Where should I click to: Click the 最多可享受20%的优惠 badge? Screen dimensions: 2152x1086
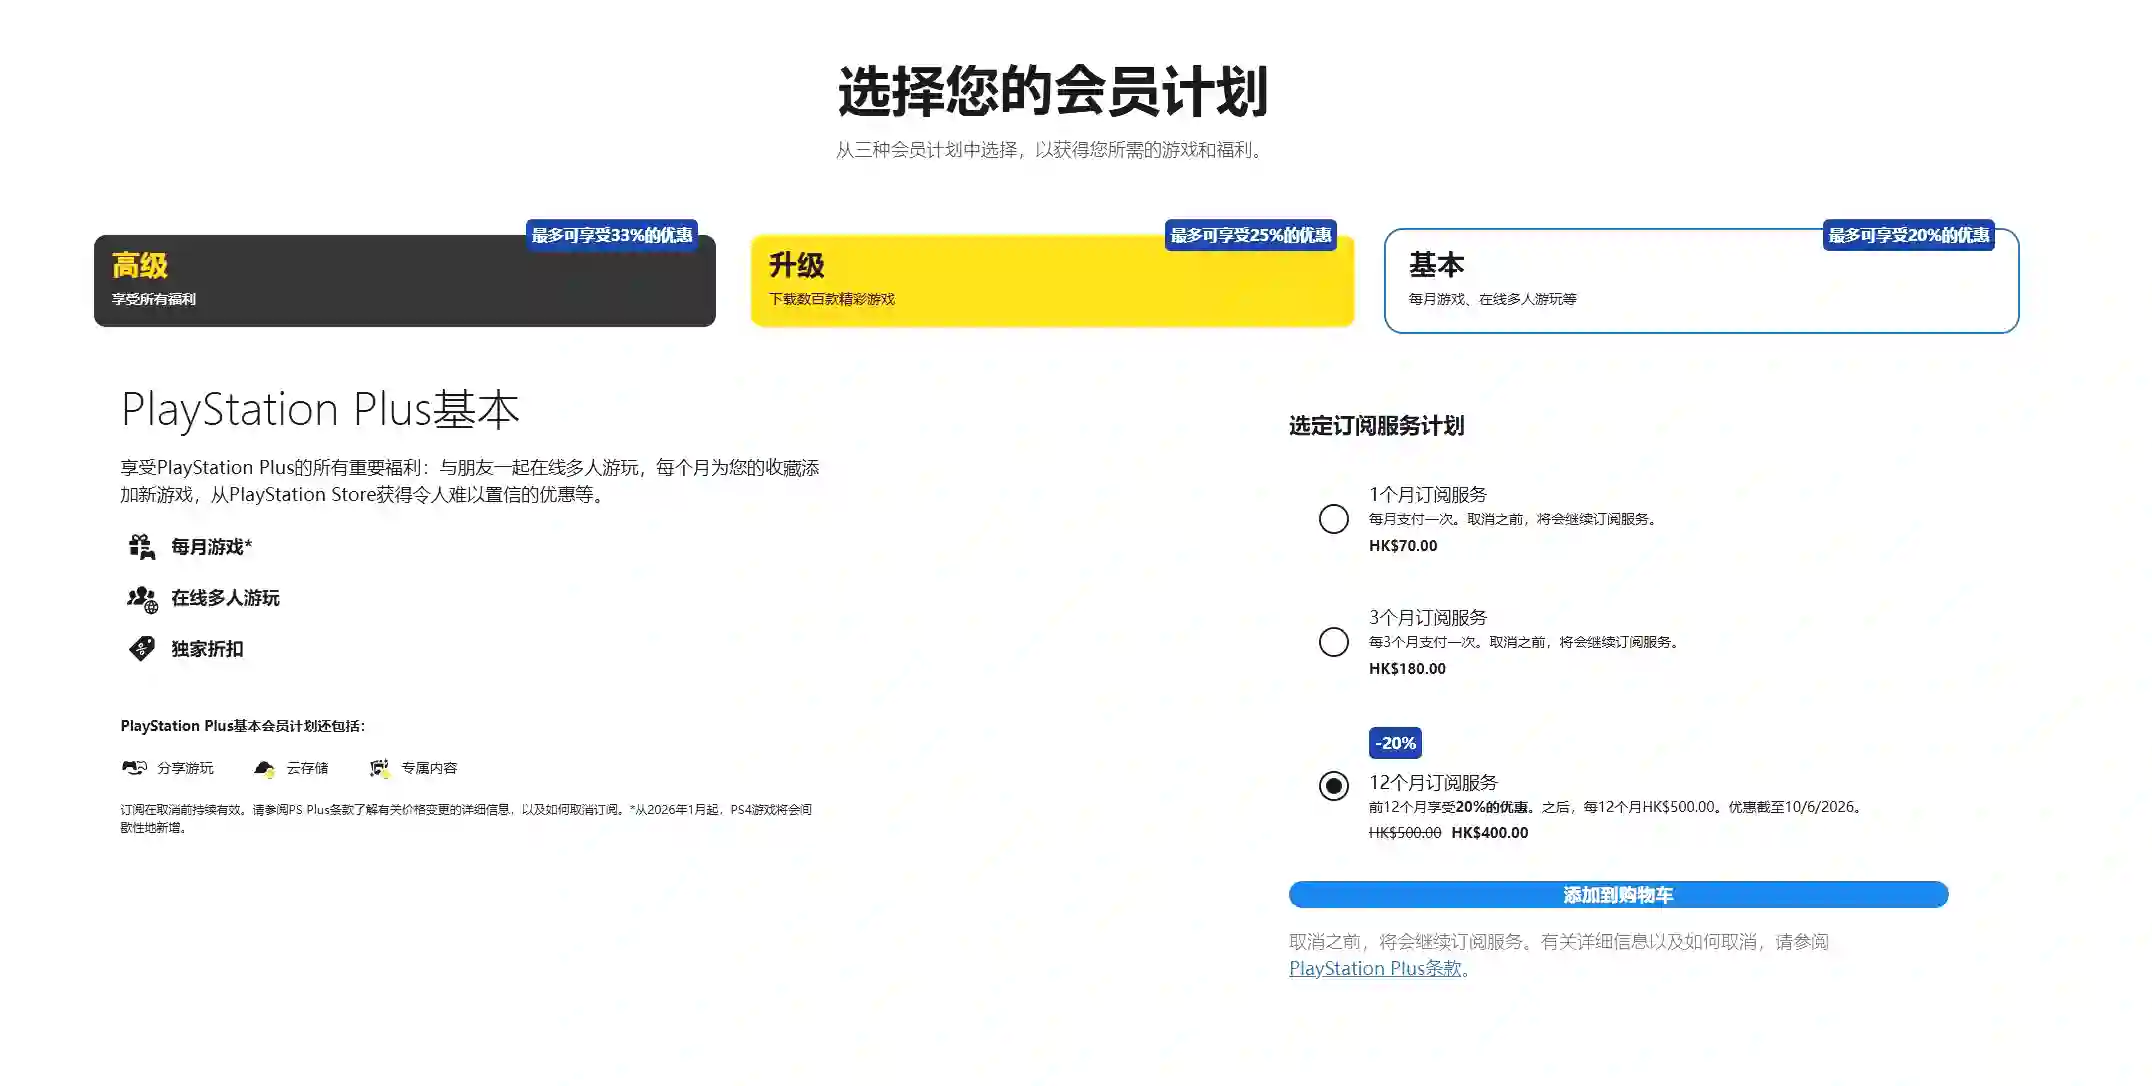pos(1909,235)
